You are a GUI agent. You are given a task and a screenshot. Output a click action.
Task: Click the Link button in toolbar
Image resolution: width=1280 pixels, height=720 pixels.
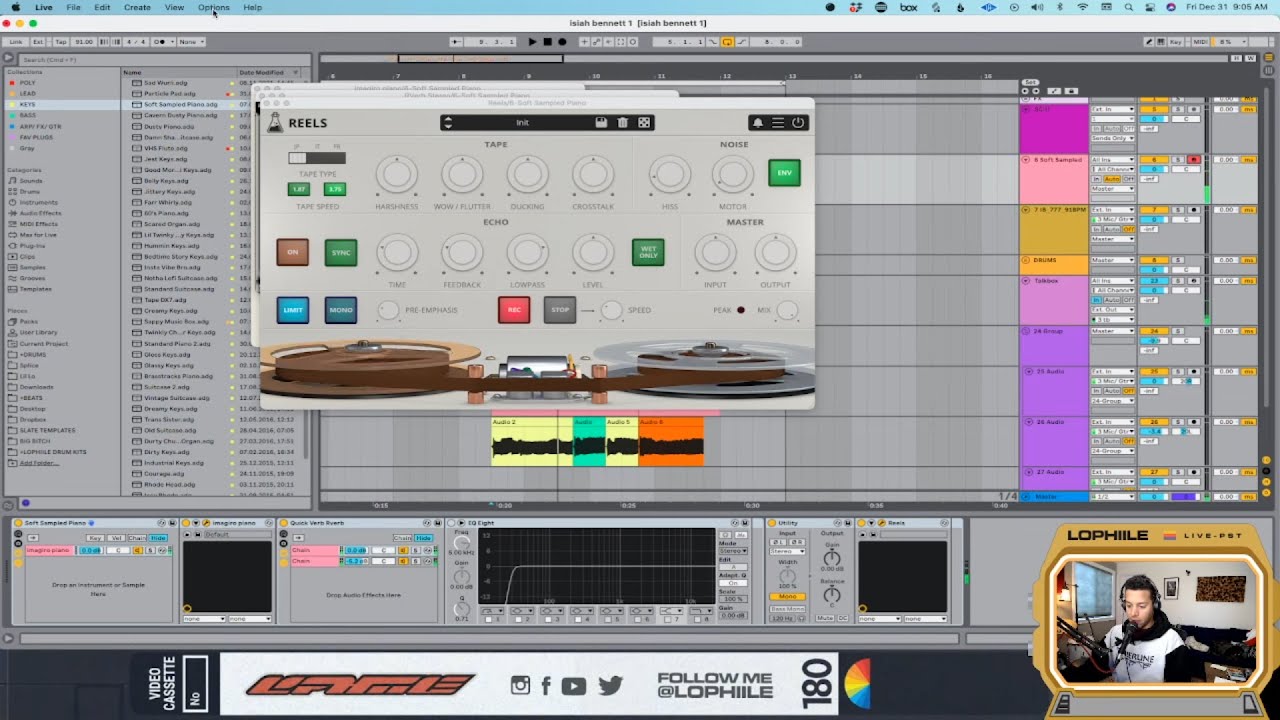click(16, 42)
